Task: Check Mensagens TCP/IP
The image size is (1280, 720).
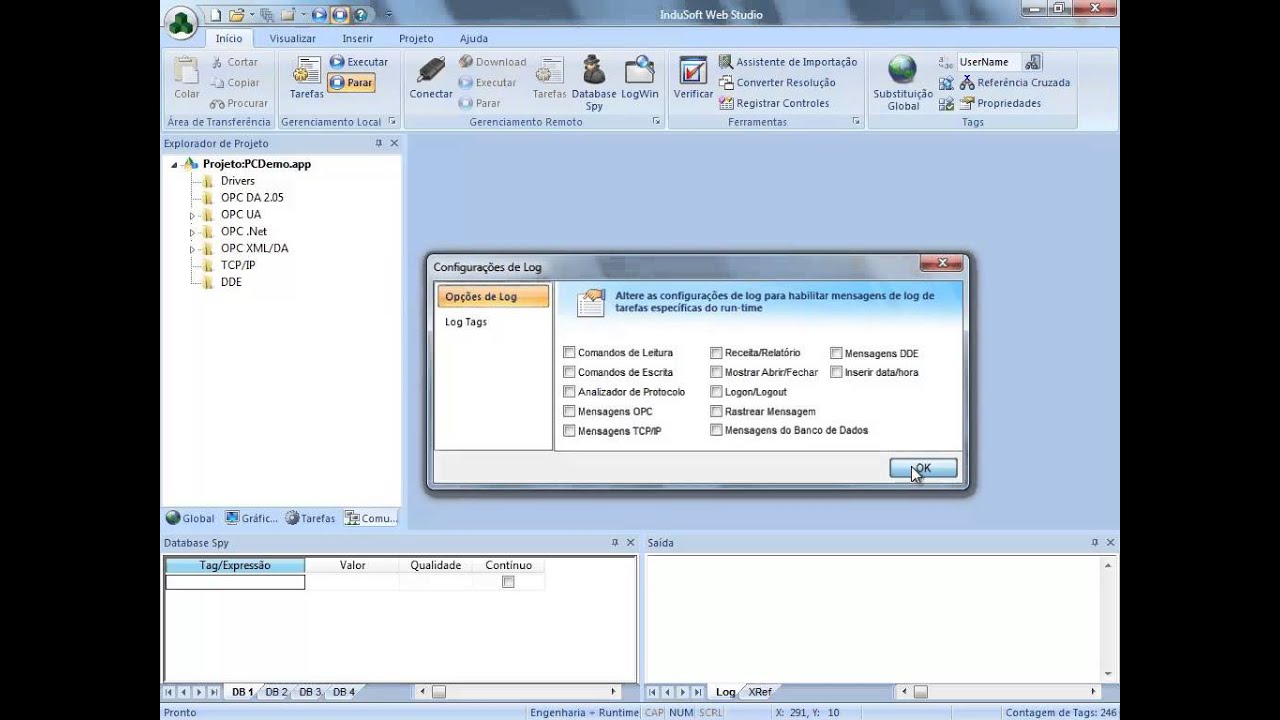Action: [569, 431]
